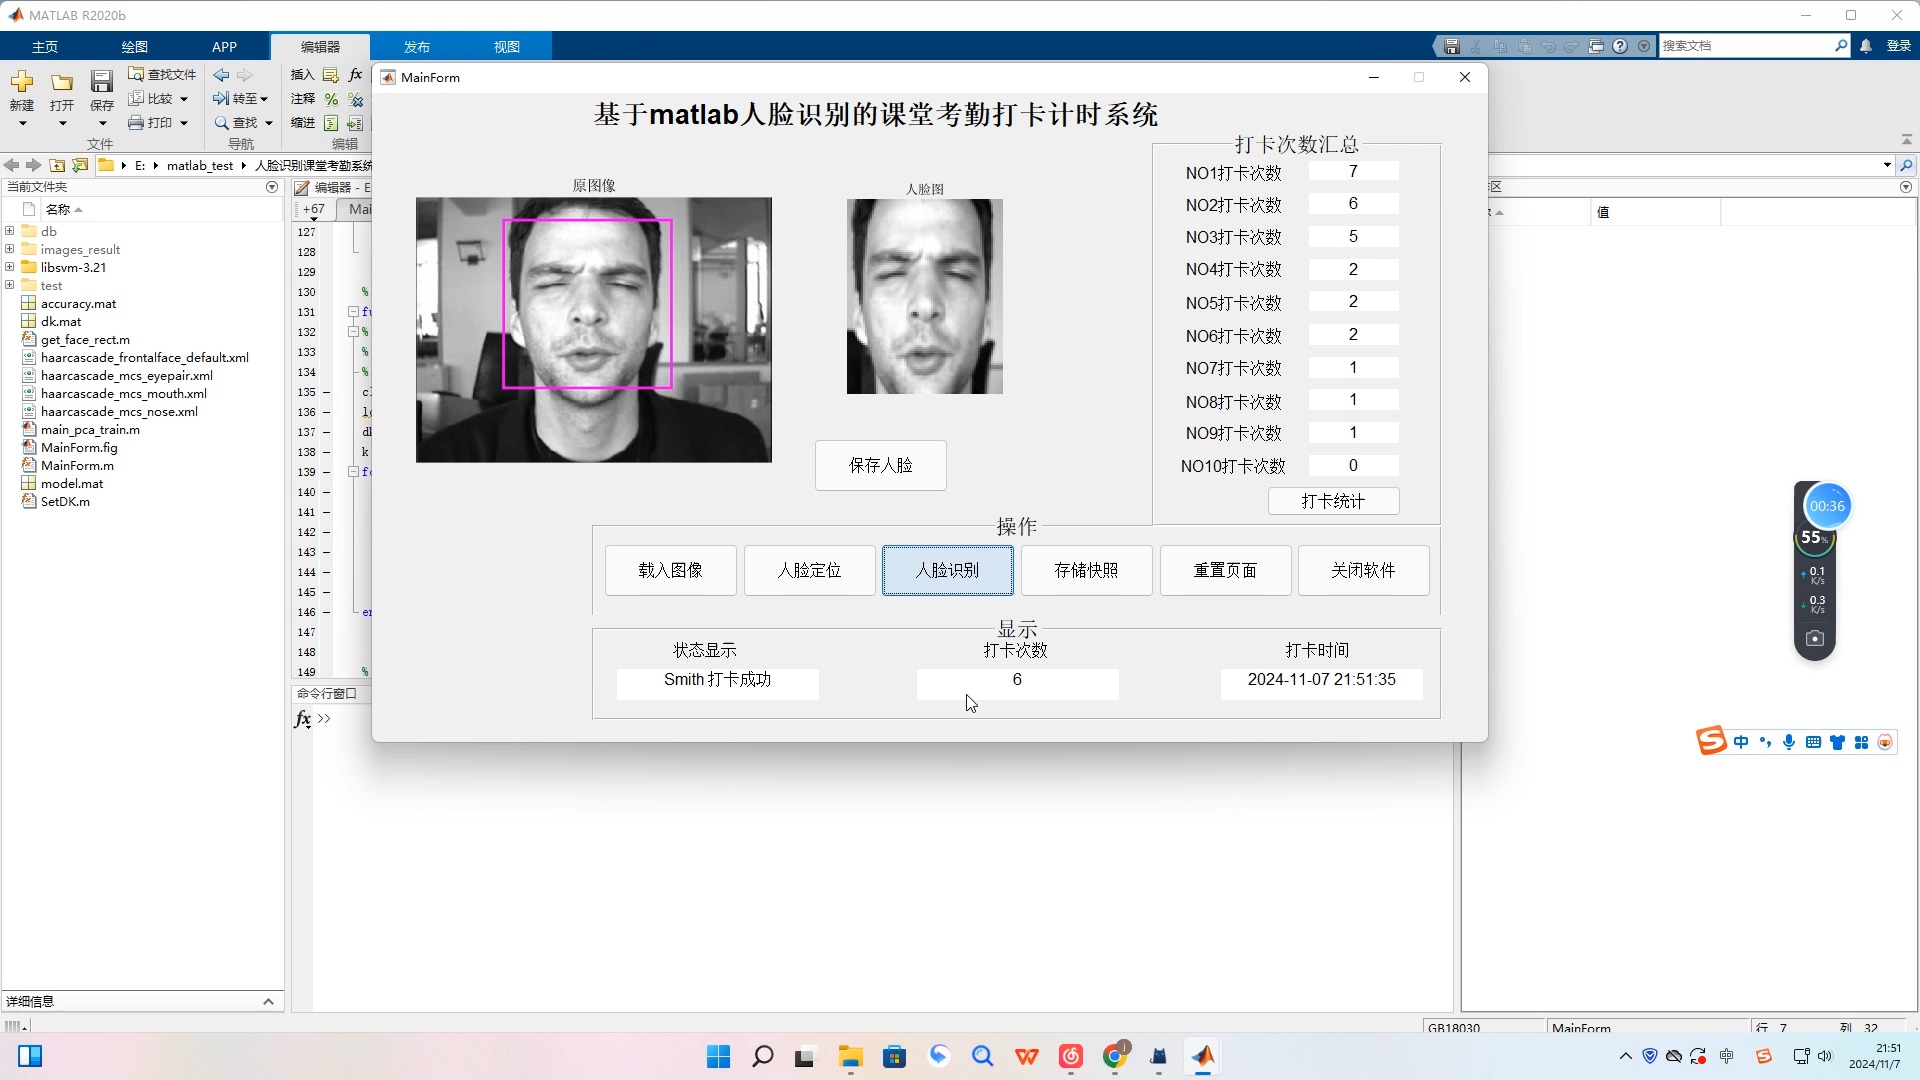Click the quick access save icon
The image size is (1920, 1080).
pyautogui.click(x=1452, y=46)
